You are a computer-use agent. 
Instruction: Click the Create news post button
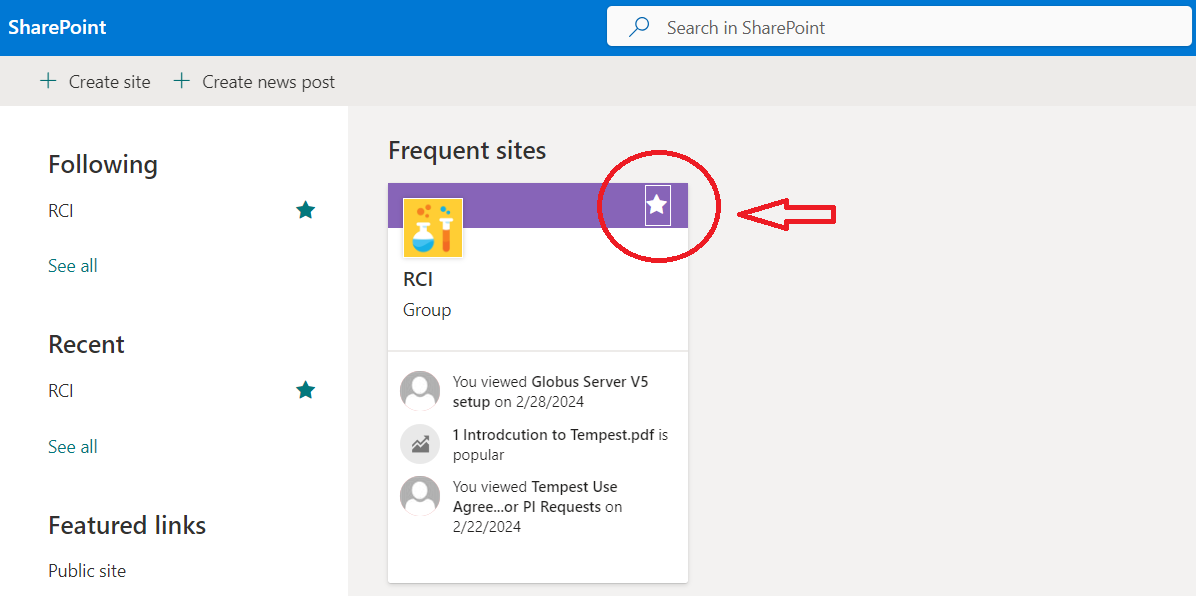tap(255, 82)
